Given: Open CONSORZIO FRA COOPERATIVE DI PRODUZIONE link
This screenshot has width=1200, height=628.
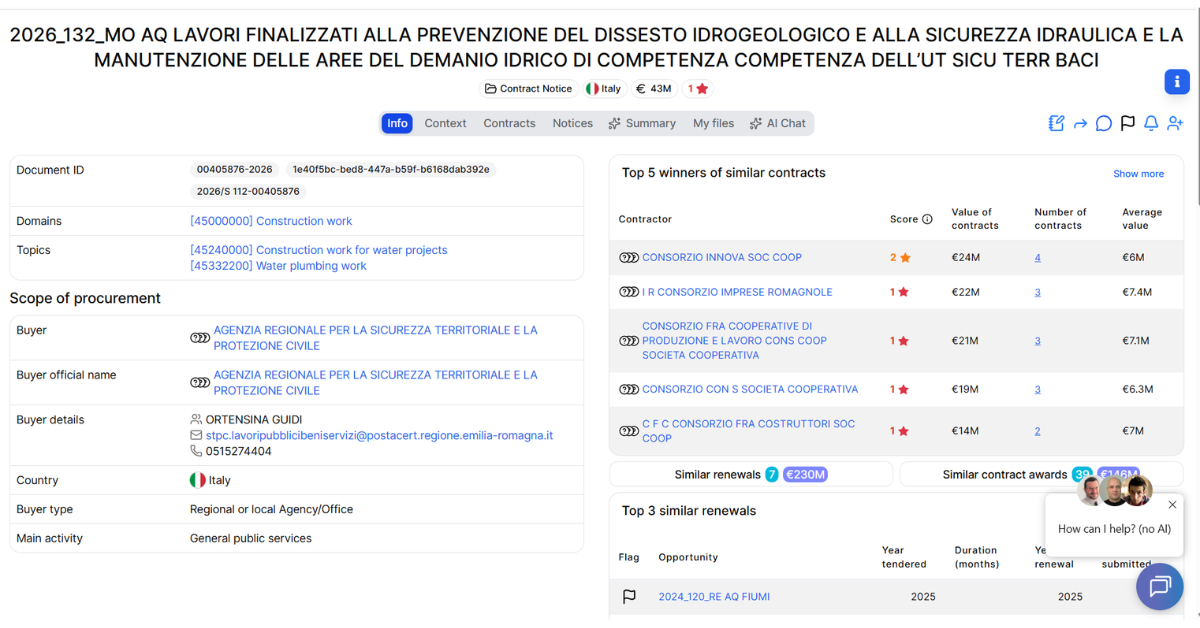Looking at the screenshot, I should (734, 341).
